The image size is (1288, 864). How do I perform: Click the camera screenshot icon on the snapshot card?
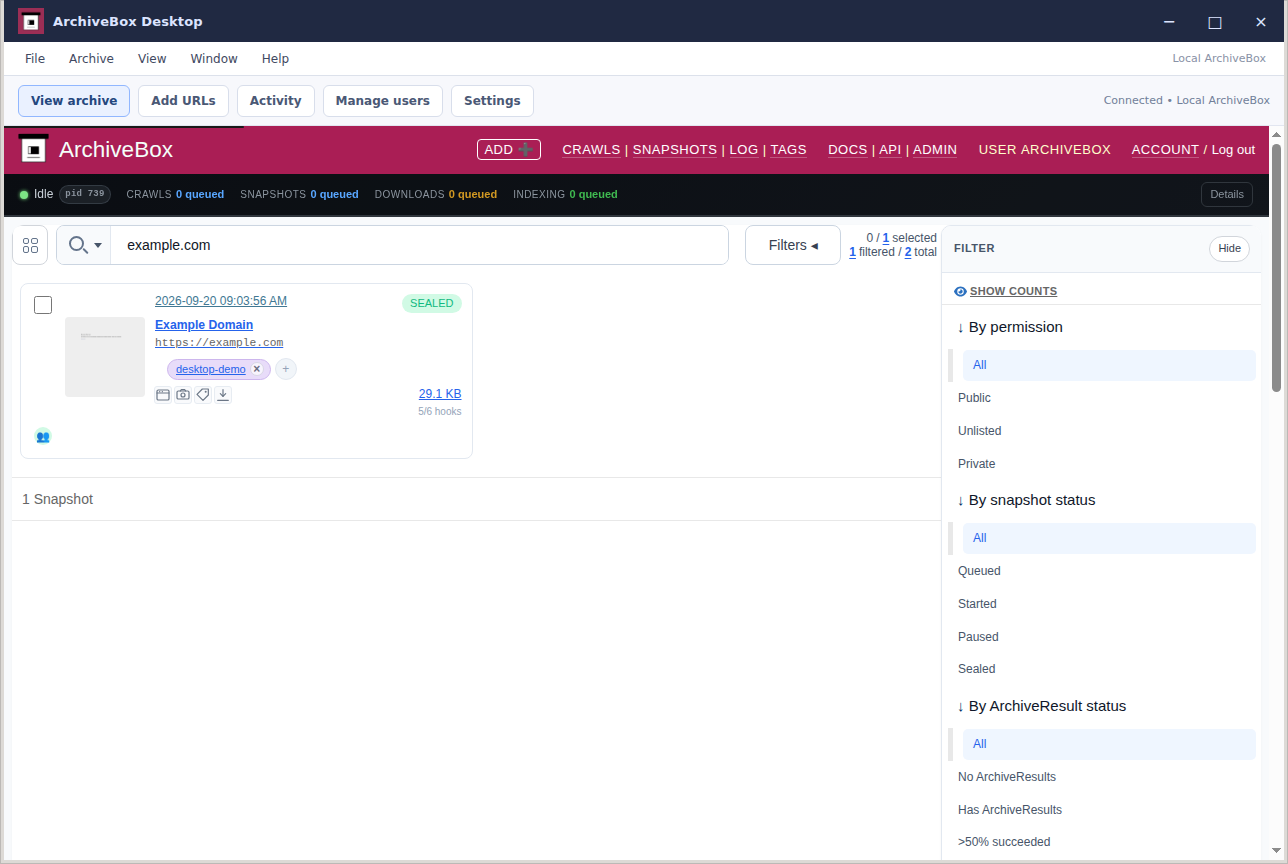(x=183, y=395)
